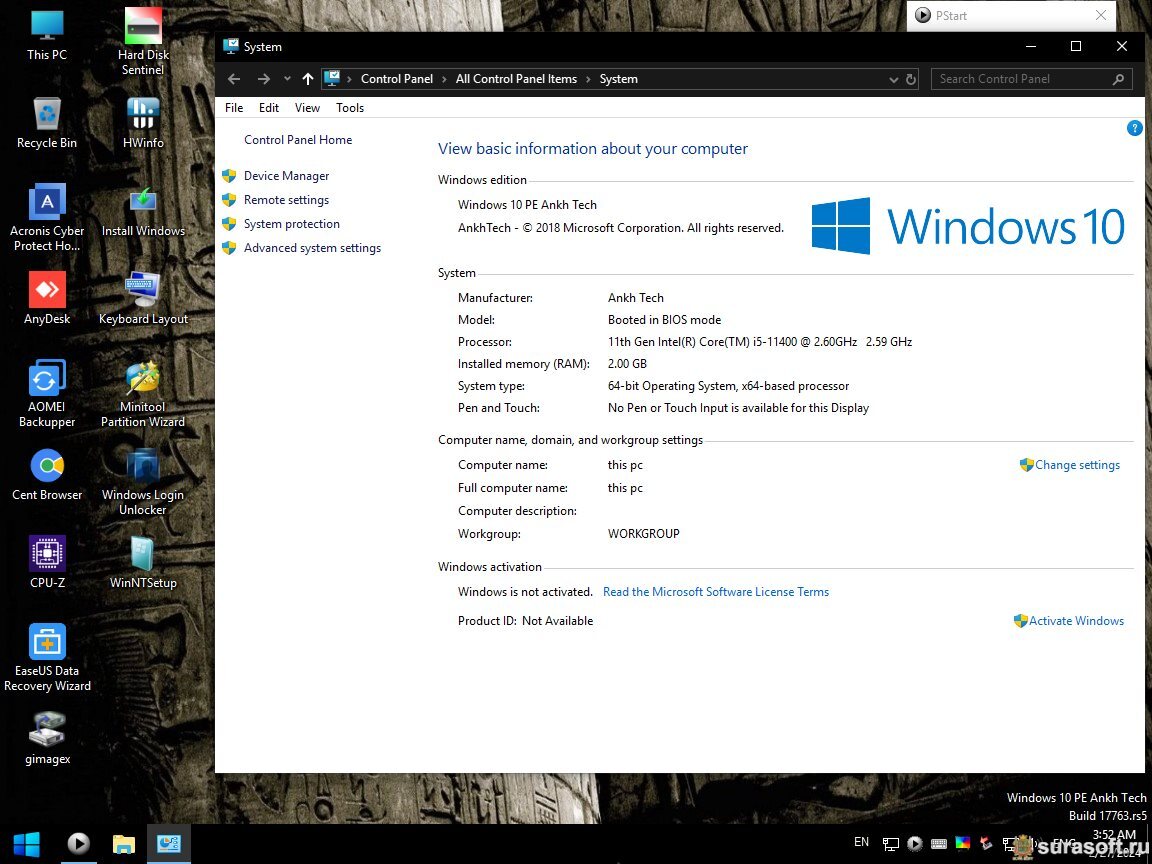The image size is (1152, 864).
Task: Launch HWinfo from desktop
Action: click(x=143, y=122)
